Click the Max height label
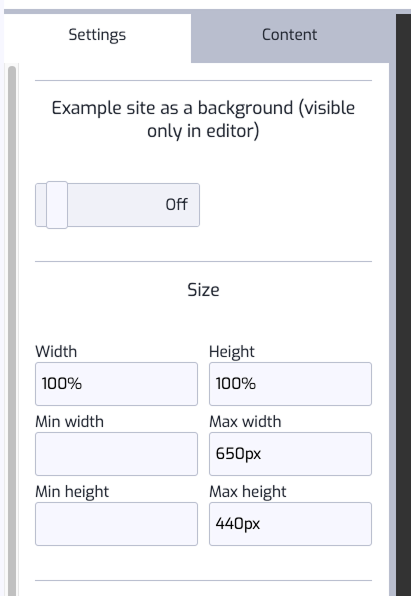The width and height of the screenshot is (411, 596). coord(248,492)
